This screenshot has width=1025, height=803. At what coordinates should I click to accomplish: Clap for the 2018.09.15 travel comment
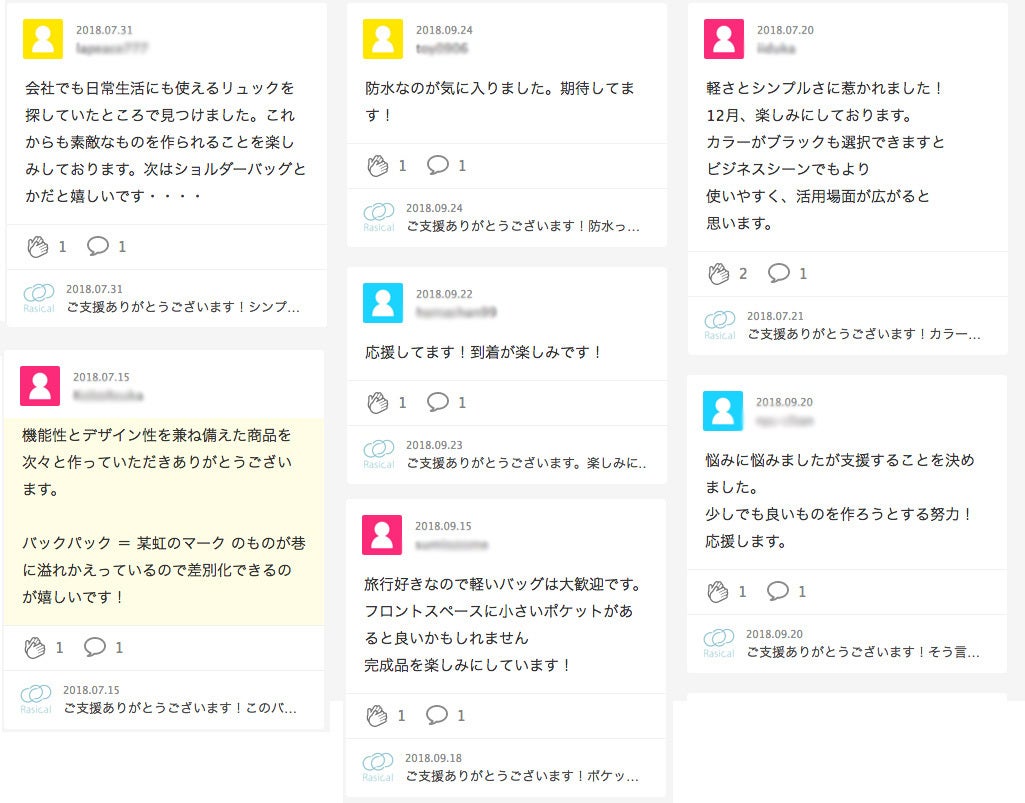click(x=377, y=715)
